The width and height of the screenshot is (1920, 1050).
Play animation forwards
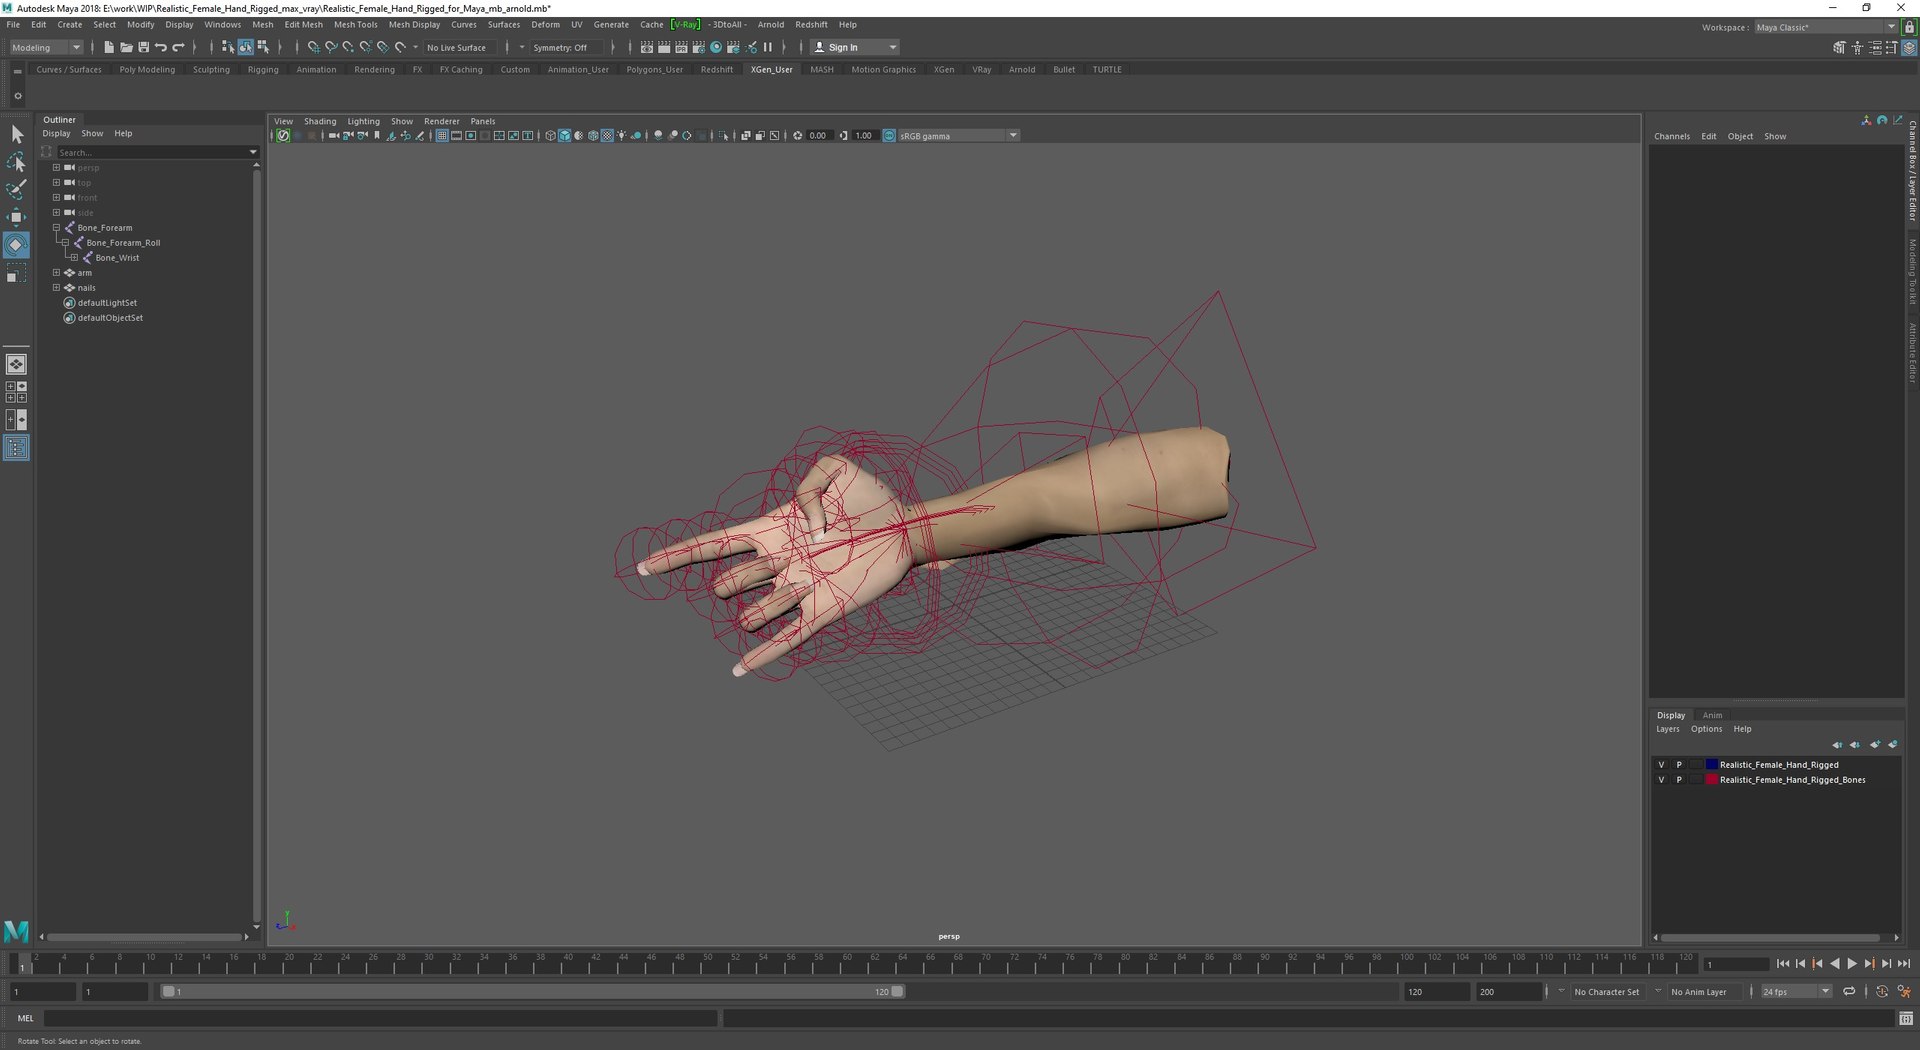pyautogui.click(x=1852, y=964)
